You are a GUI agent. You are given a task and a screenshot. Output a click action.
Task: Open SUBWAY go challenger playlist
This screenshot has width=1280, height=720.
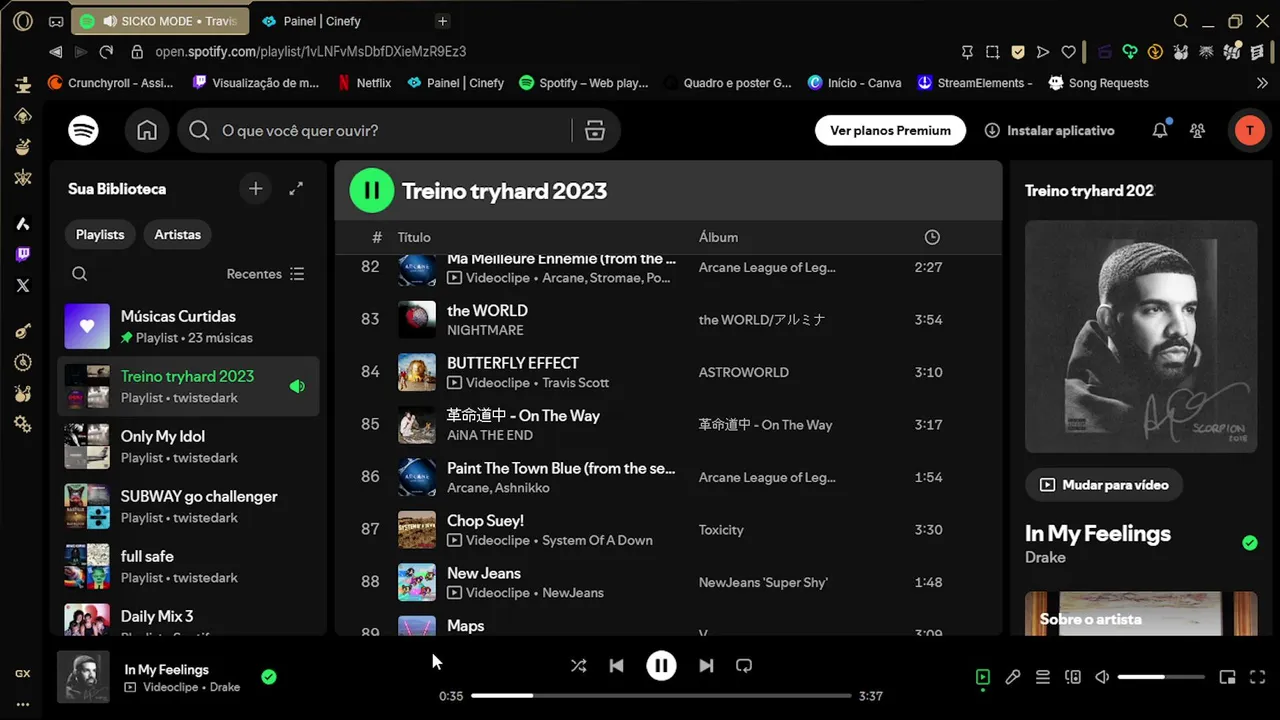click(188, 506)
